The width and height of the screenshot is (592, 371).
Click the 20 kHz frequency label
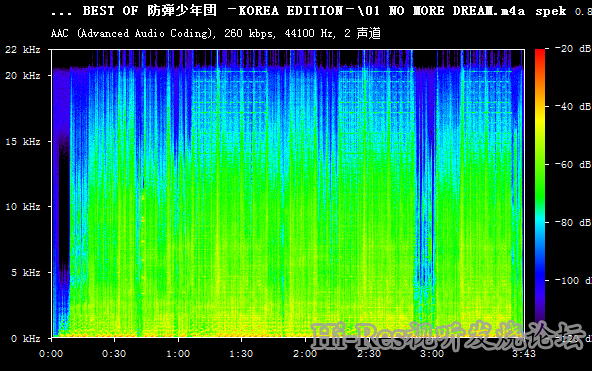point(23,75)
